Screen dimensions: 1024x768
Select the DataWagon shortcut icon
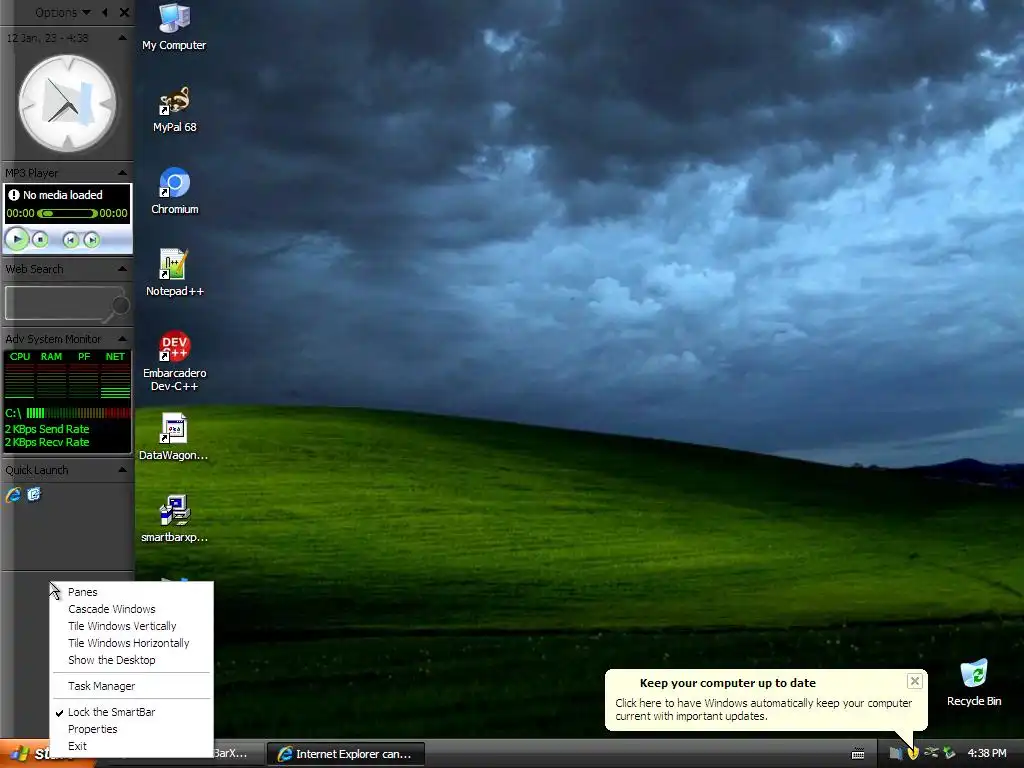tap(174, 436)
